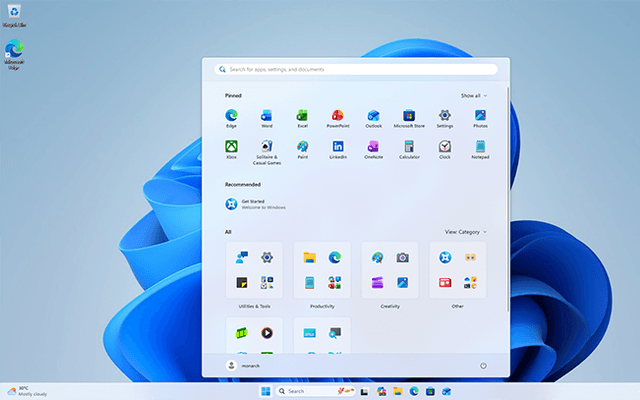Open the pinned Outlook app

(373, 118)
